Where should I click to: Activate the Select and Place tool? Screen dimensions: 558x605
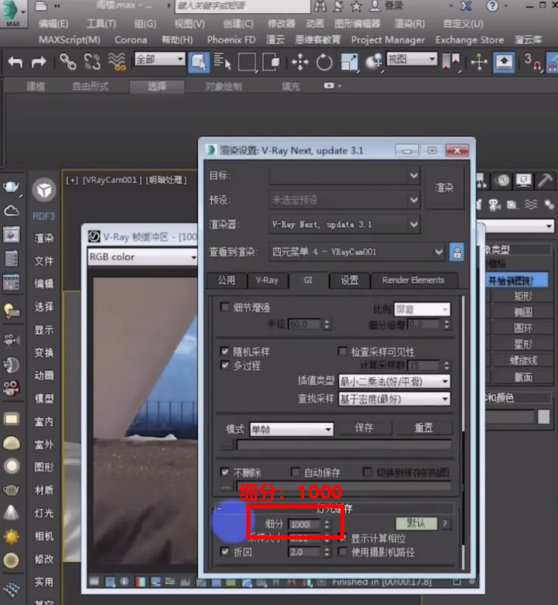(374, 62)
